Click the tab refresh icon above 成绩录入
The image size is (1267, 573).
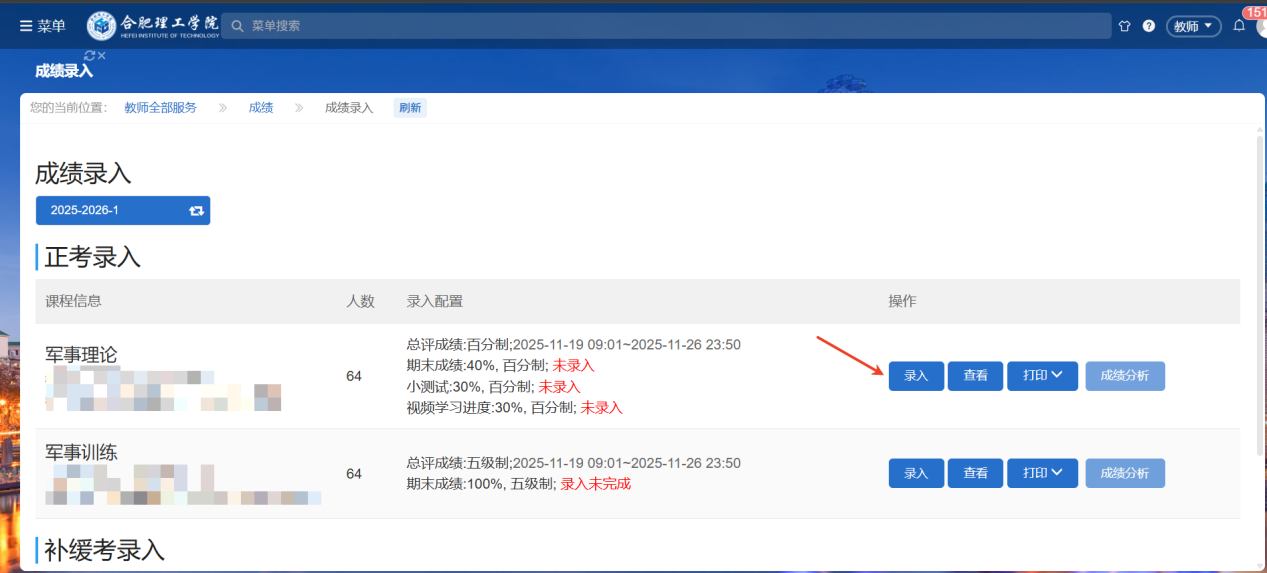click(90, 56)
